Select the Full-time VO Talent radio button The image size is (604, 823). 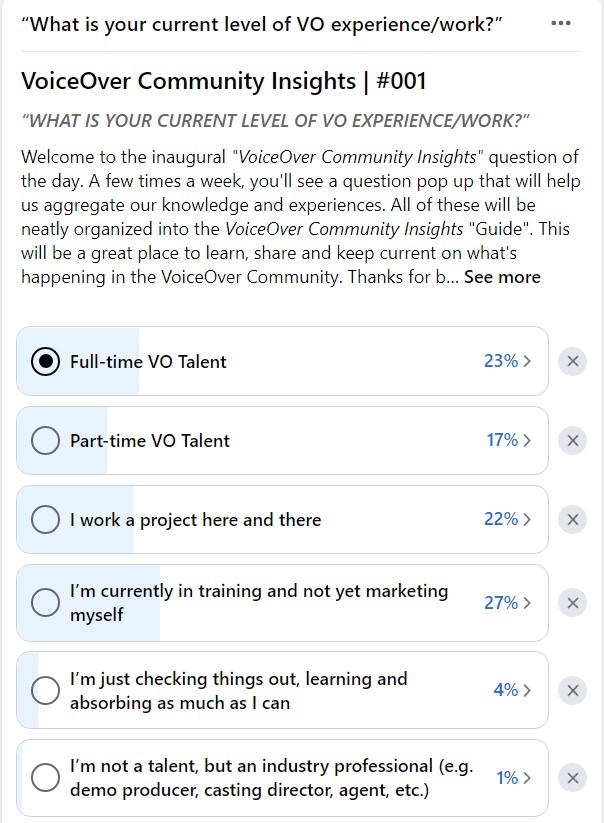tap(45, 361)
